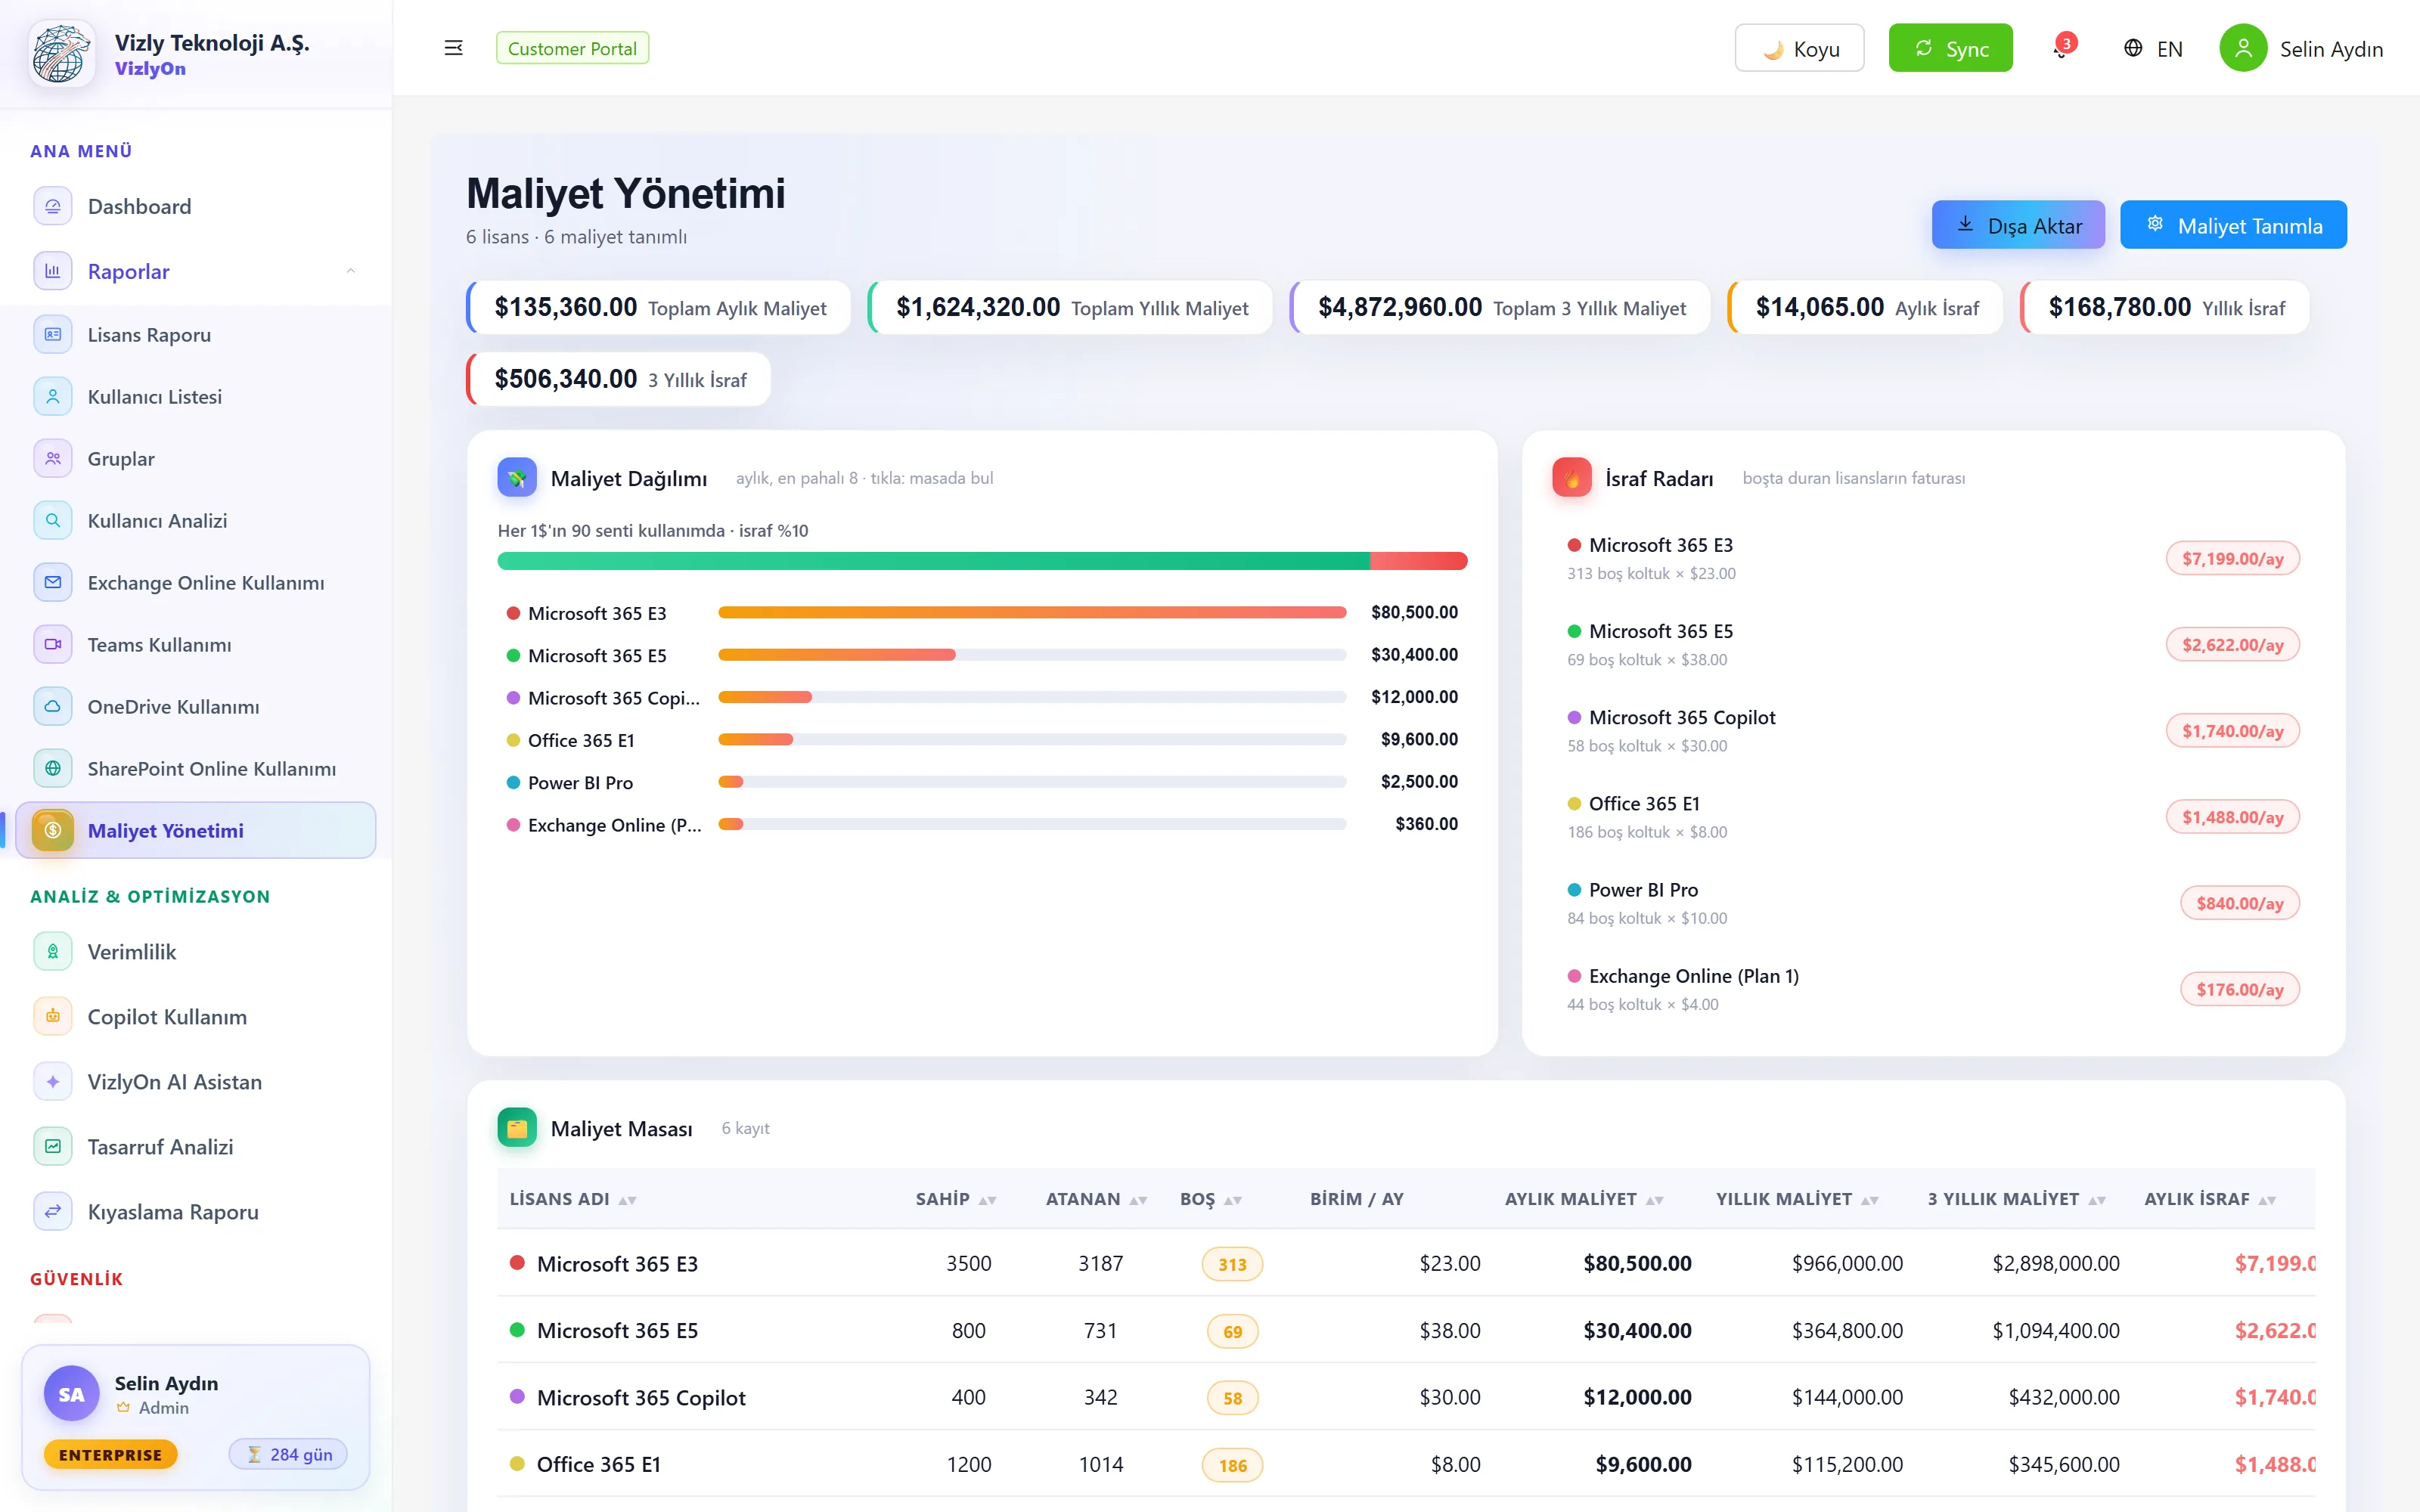The image size is (2420, 1512).
Task: Click the Verimlilik rocket icon
Action: [x=53, y=951]
